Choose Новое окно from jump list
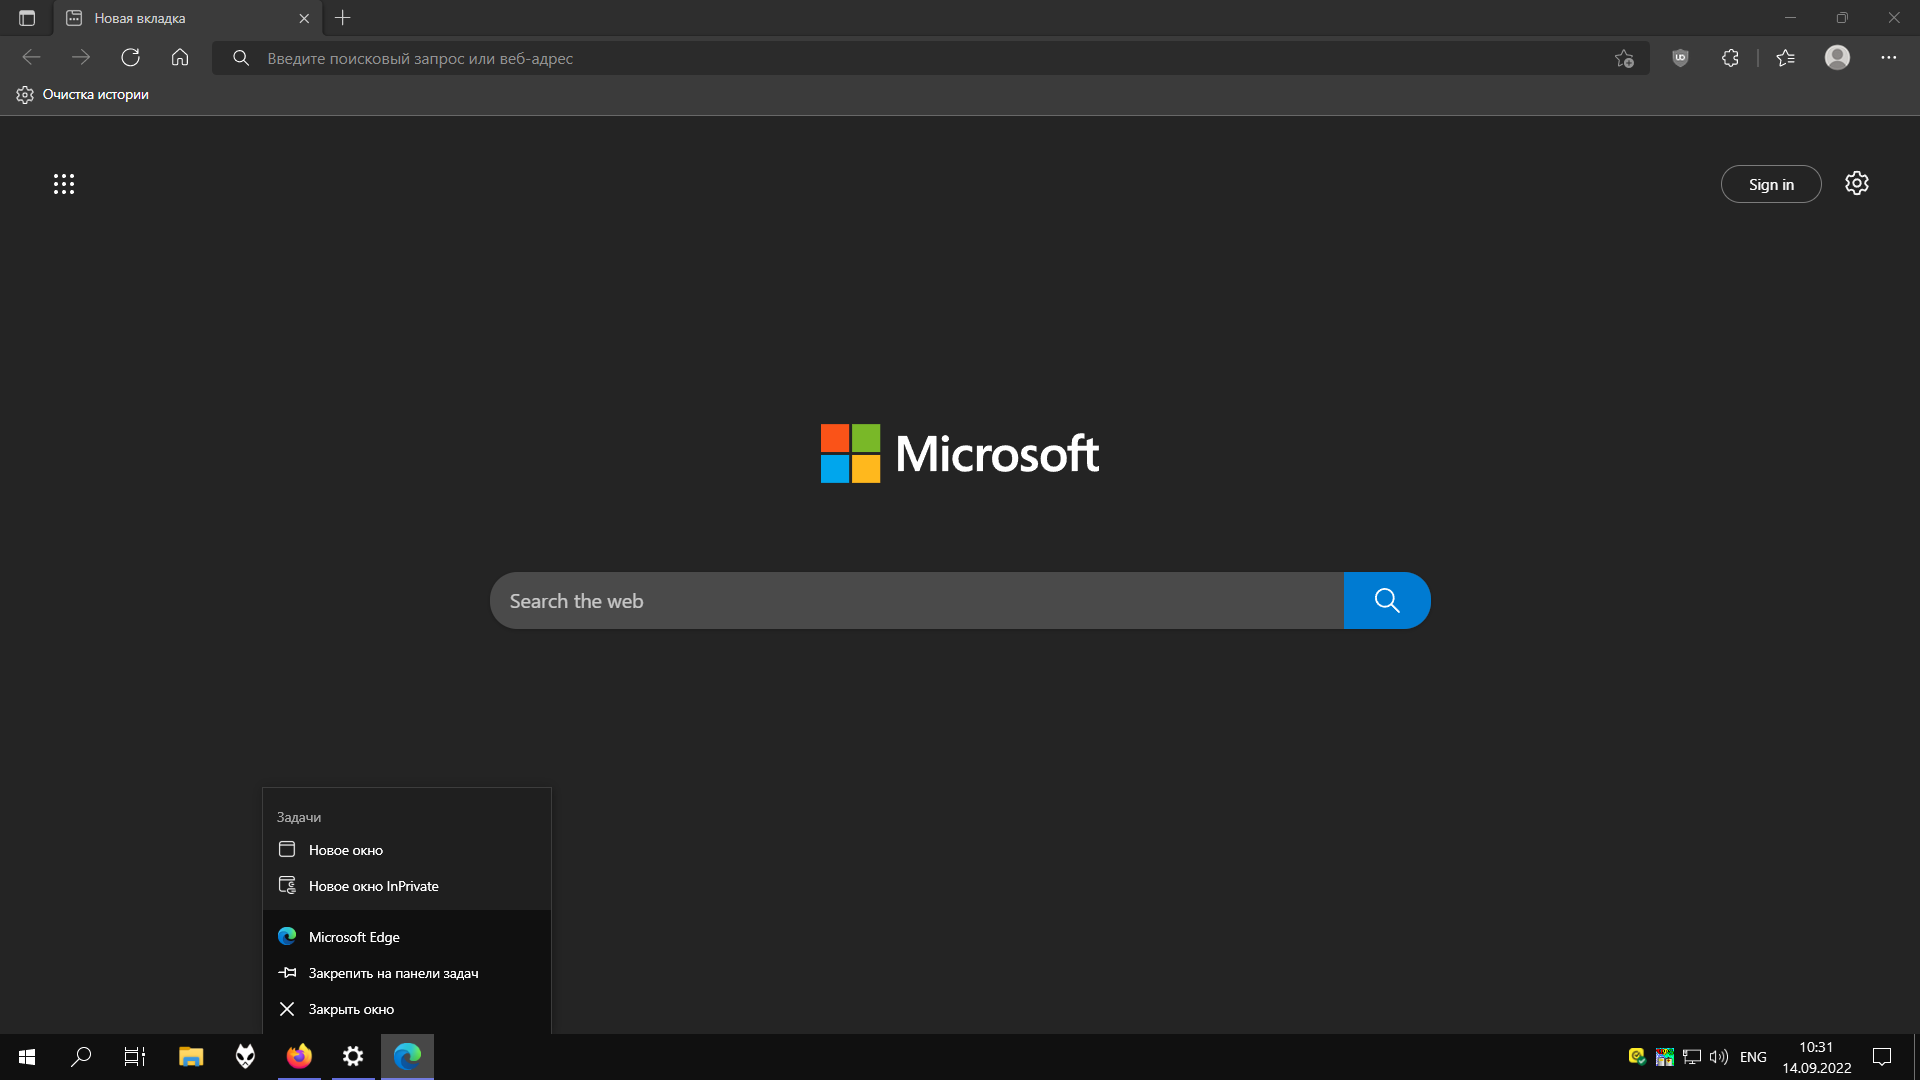 pos(407,850)
